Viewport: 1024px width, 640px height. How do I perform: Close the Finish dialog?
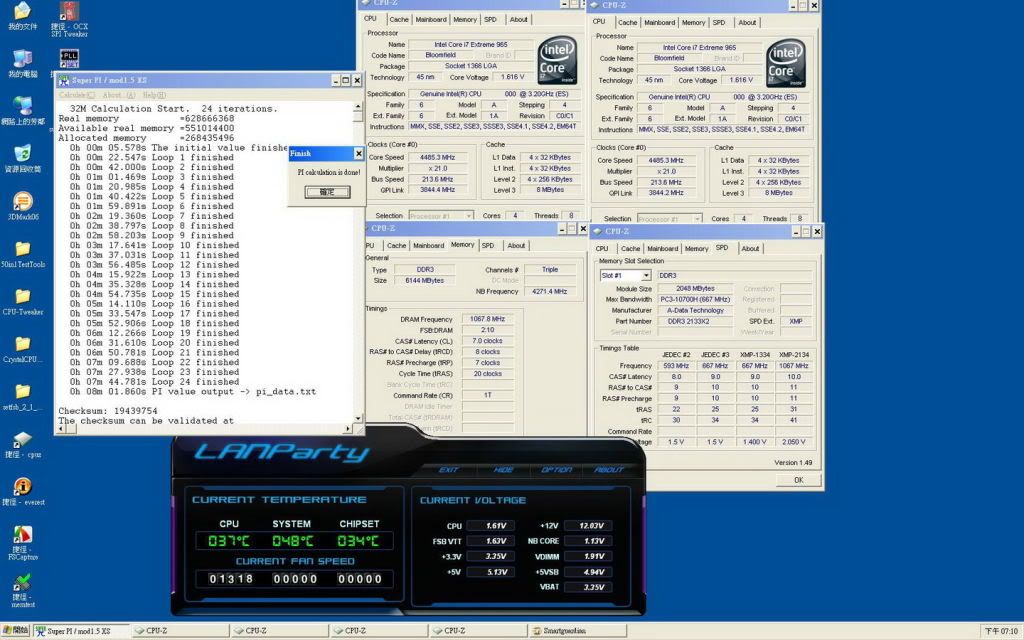[359, 153]
